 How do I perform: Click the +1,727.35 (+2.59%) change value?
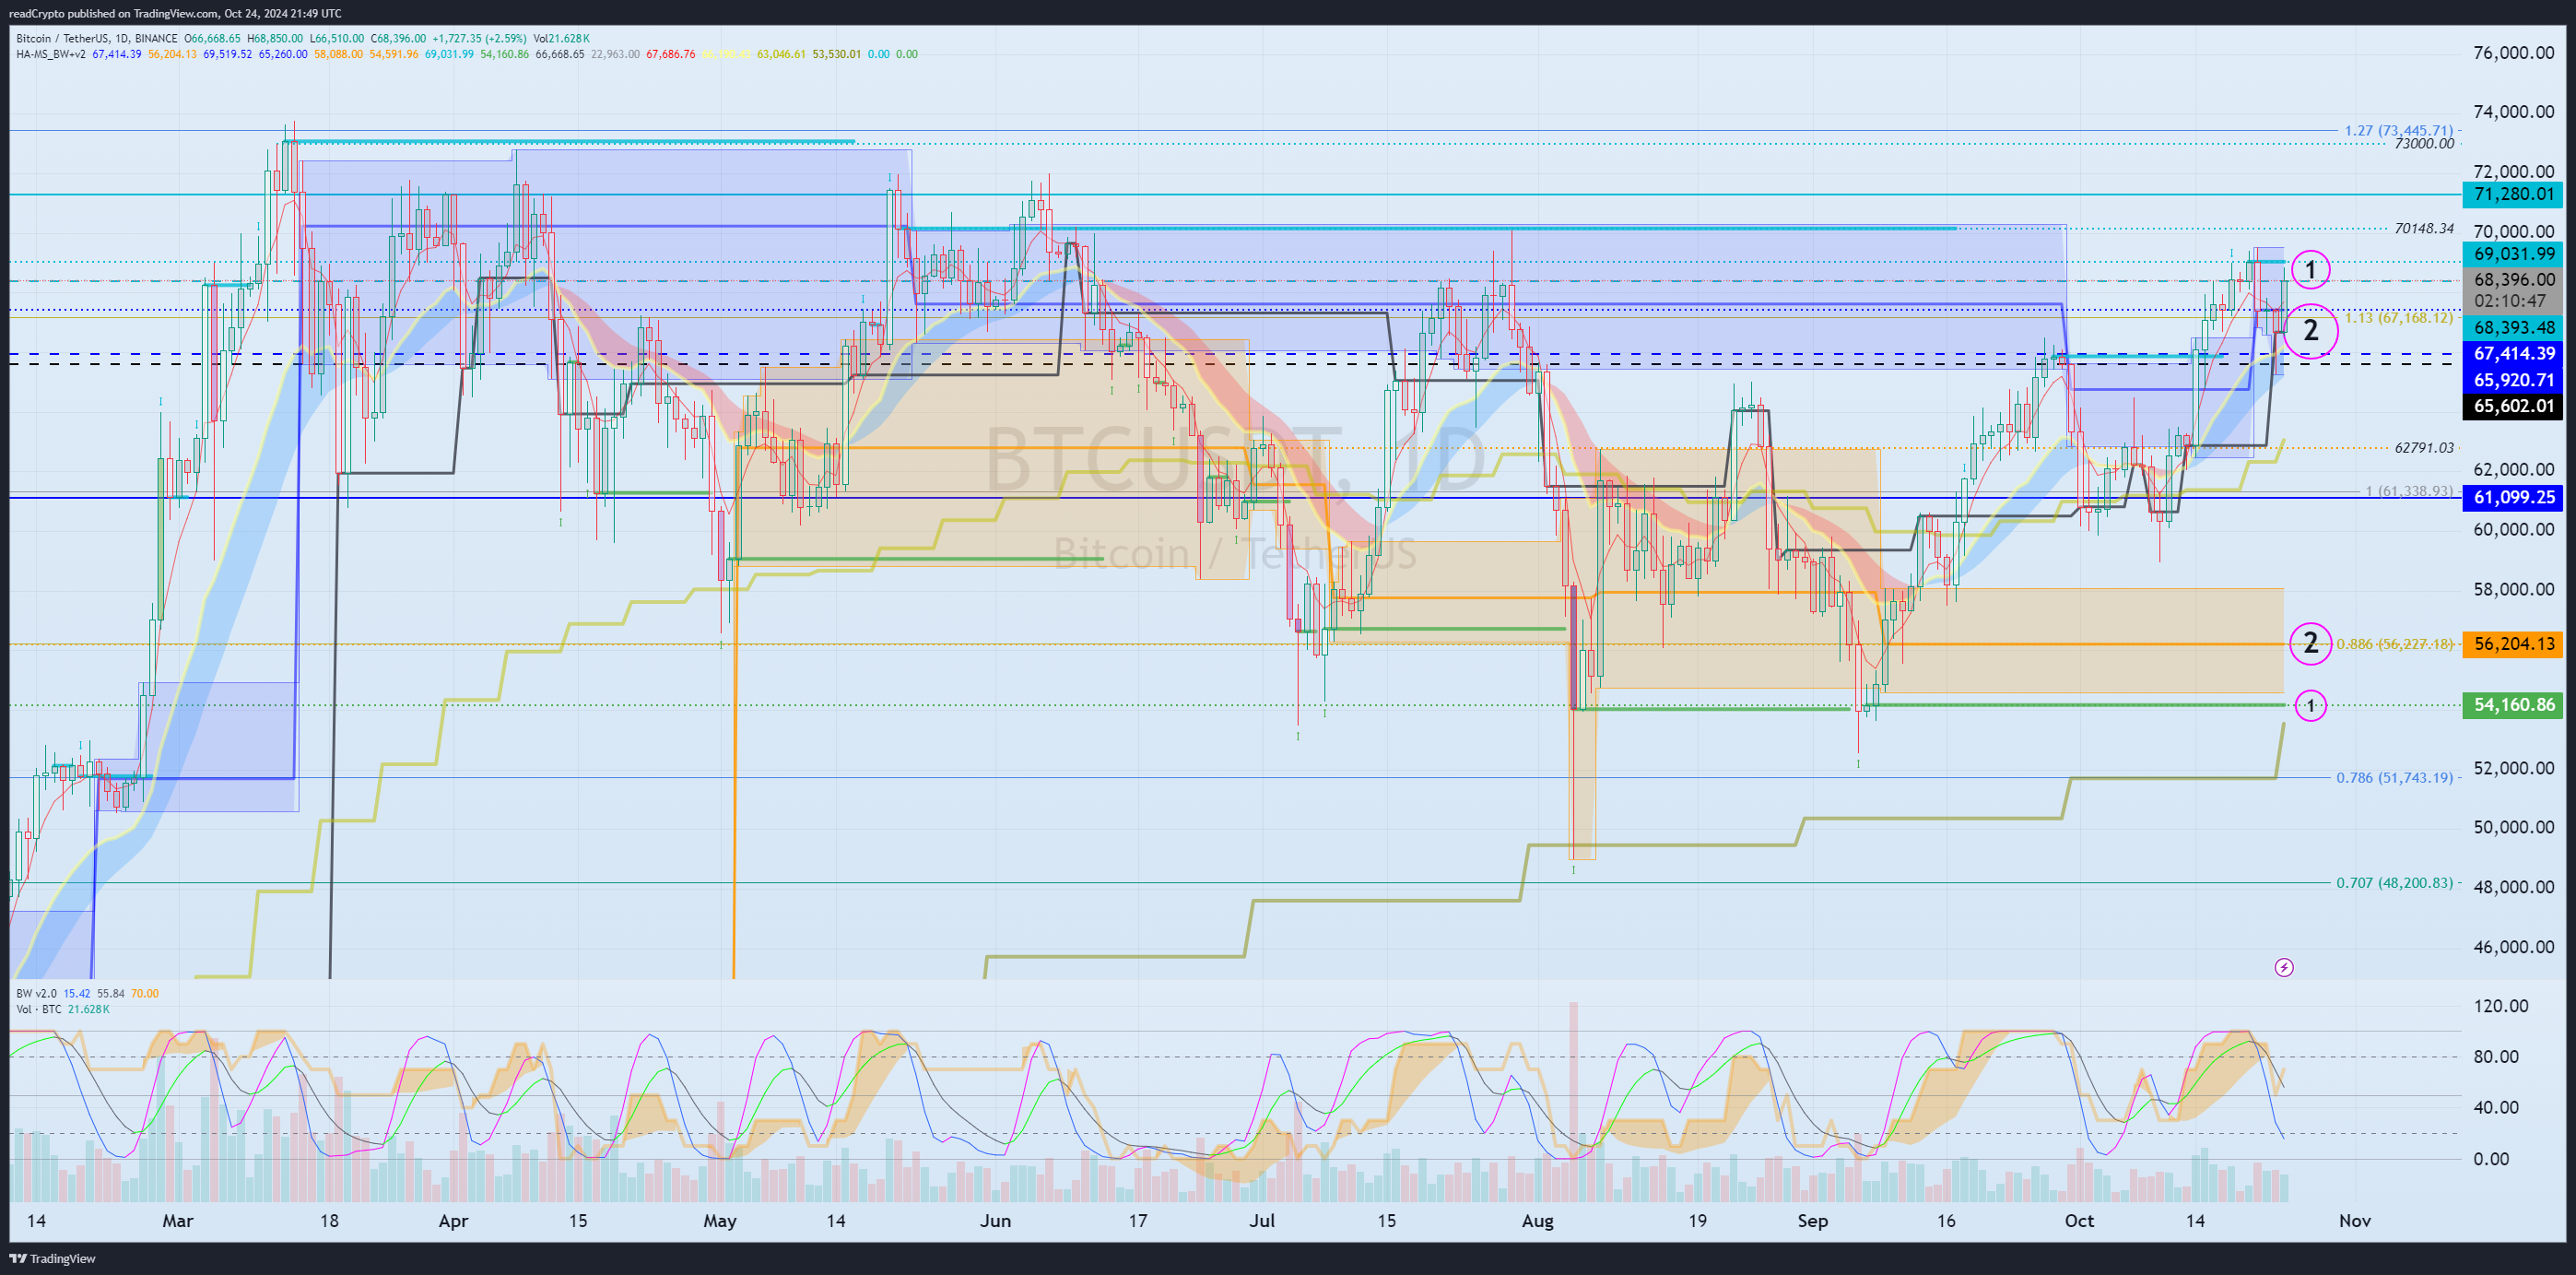pos(479,39)
